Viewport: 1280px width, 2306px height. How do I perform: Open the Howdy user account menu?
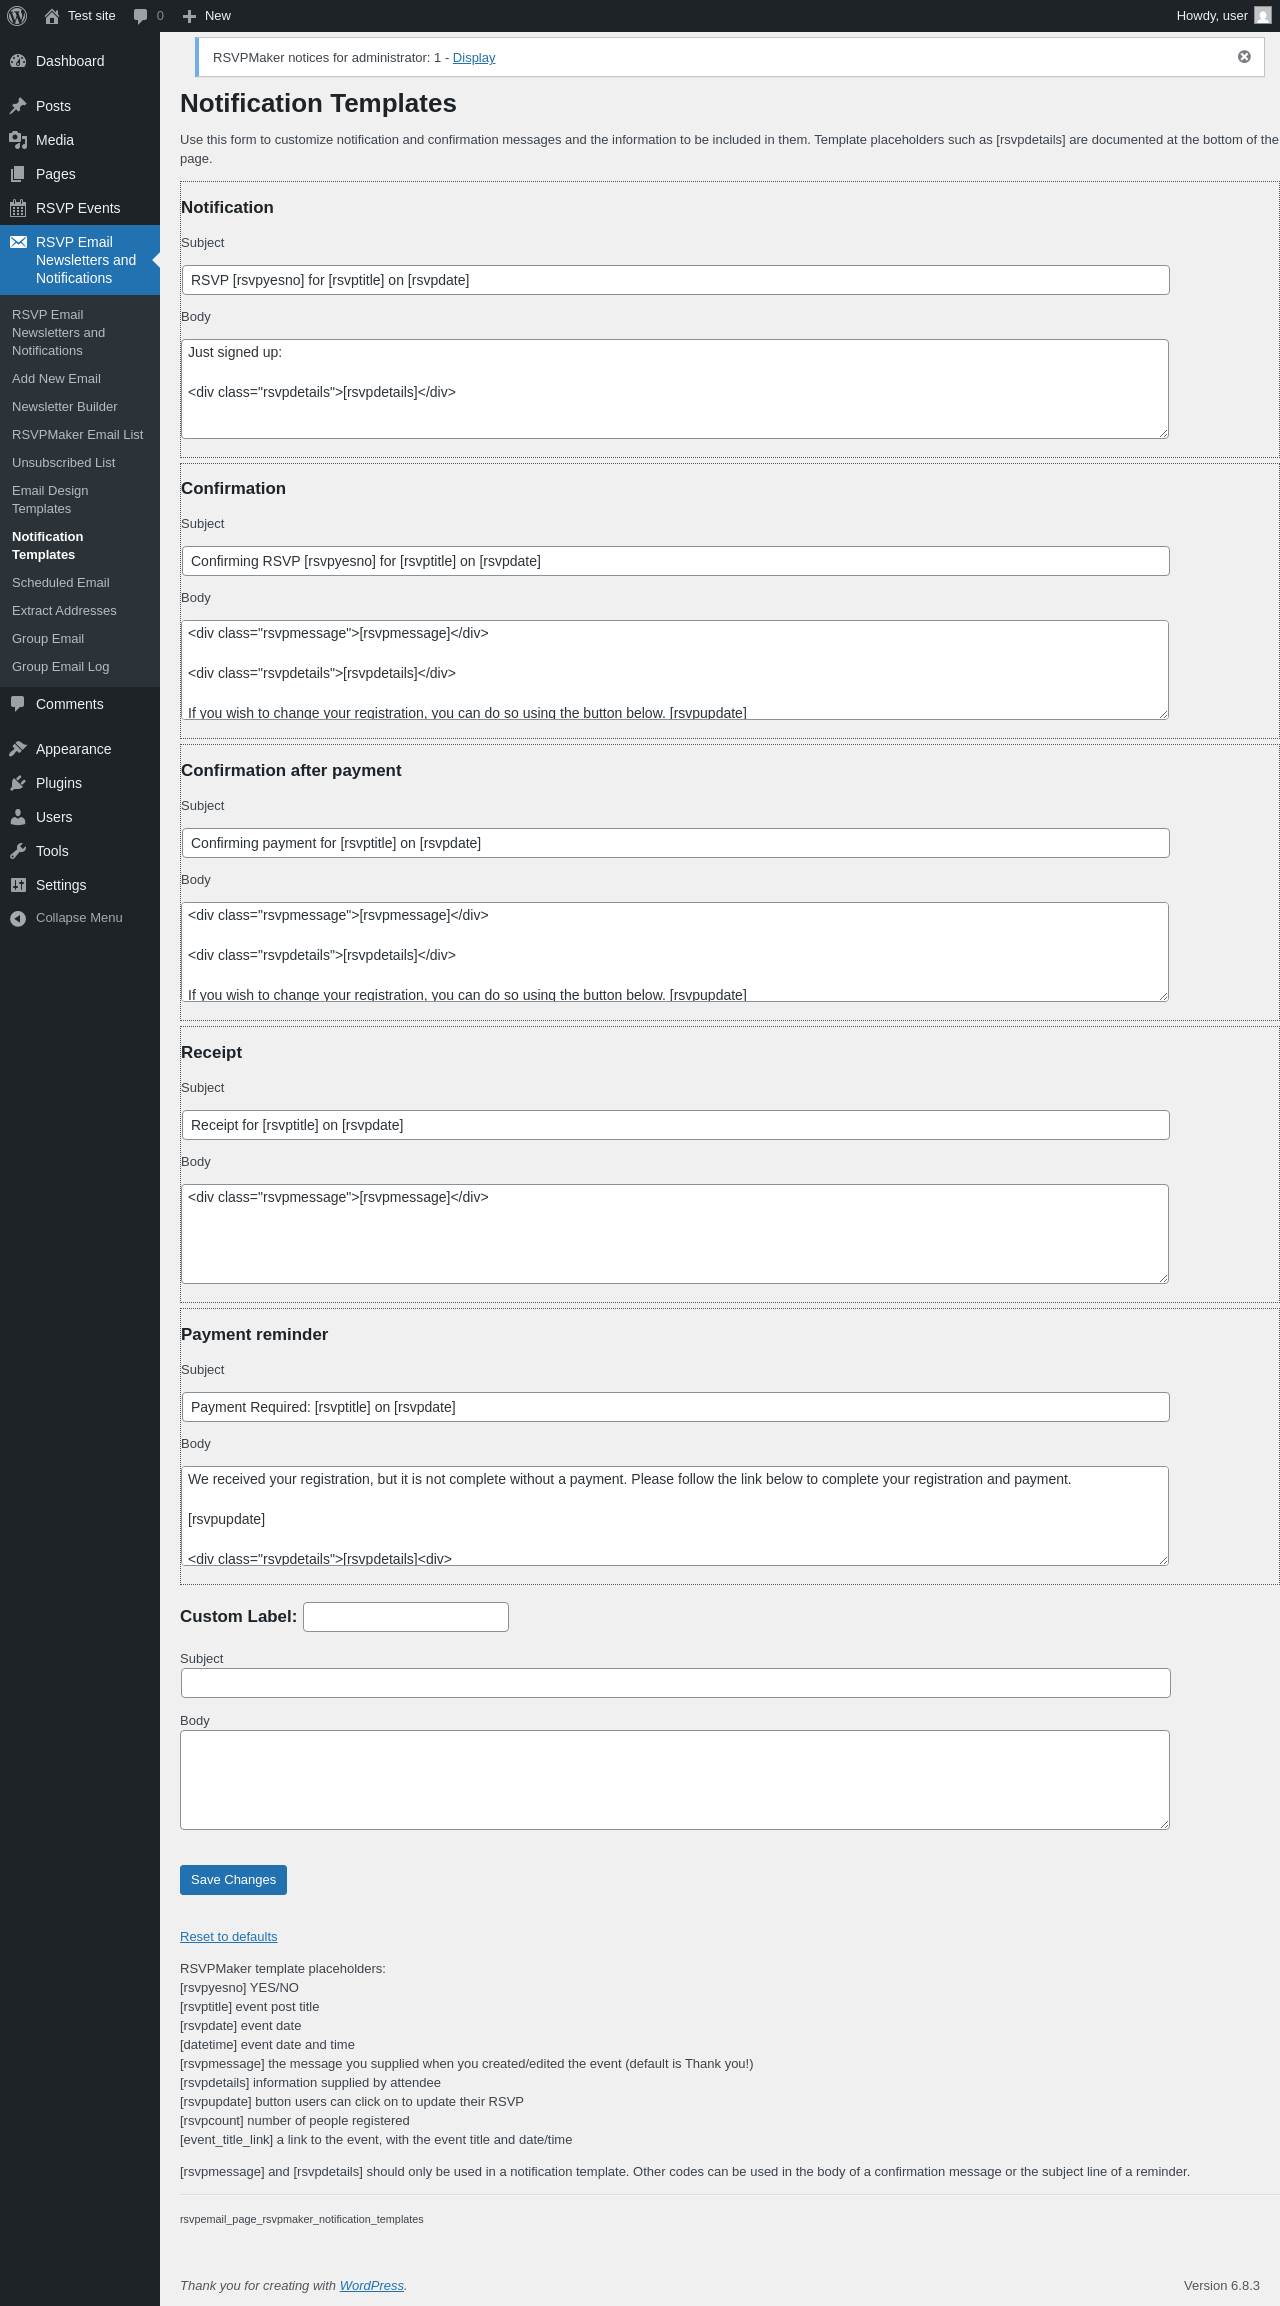1222,16
